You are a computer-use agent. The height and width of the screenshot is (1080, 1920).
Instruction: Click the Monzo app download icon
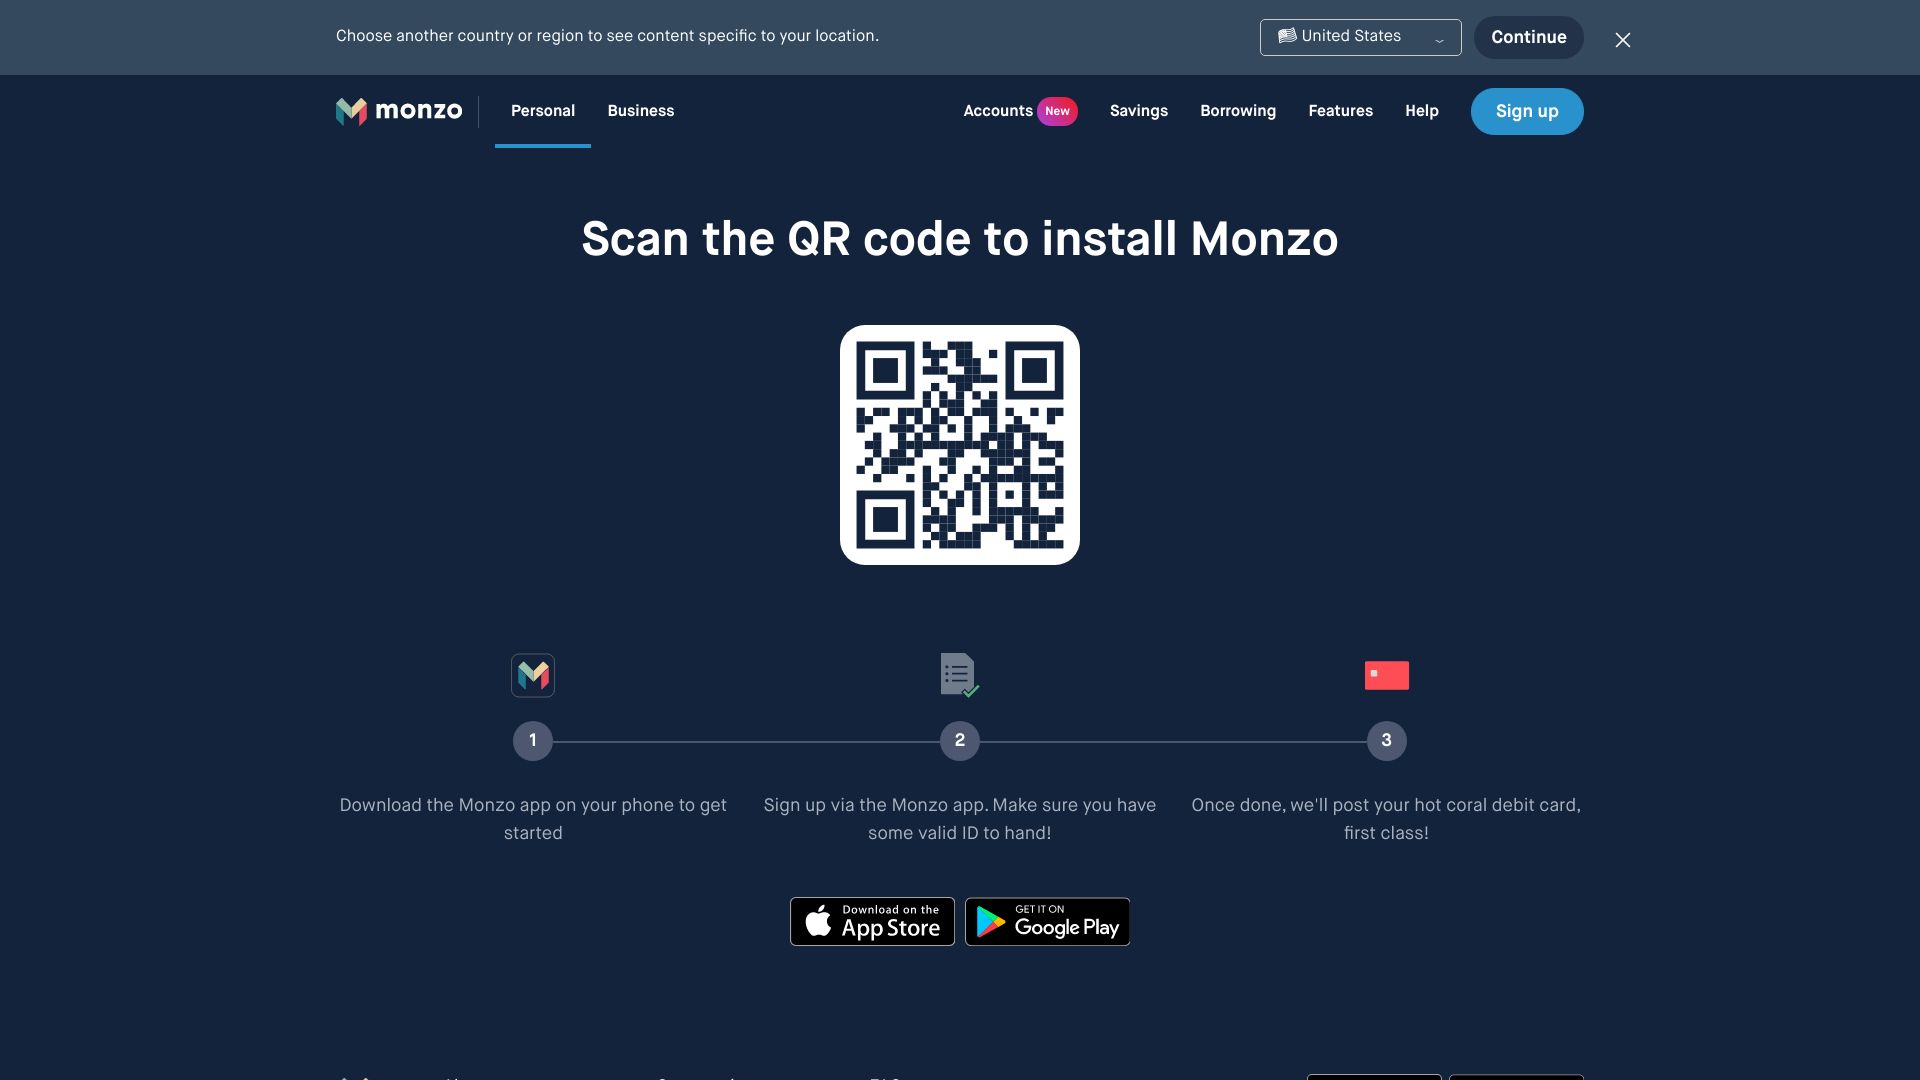coord(533,675)
